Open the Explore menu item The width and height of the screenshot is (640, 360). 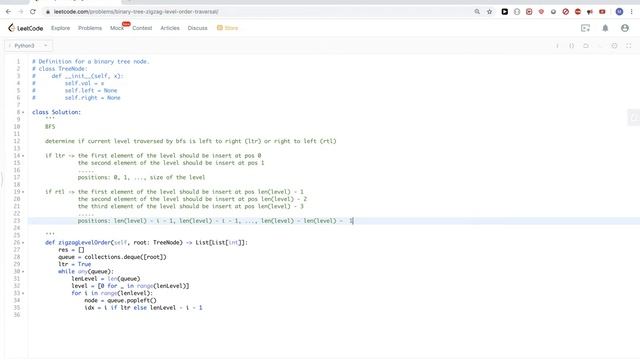click(60, 28)
